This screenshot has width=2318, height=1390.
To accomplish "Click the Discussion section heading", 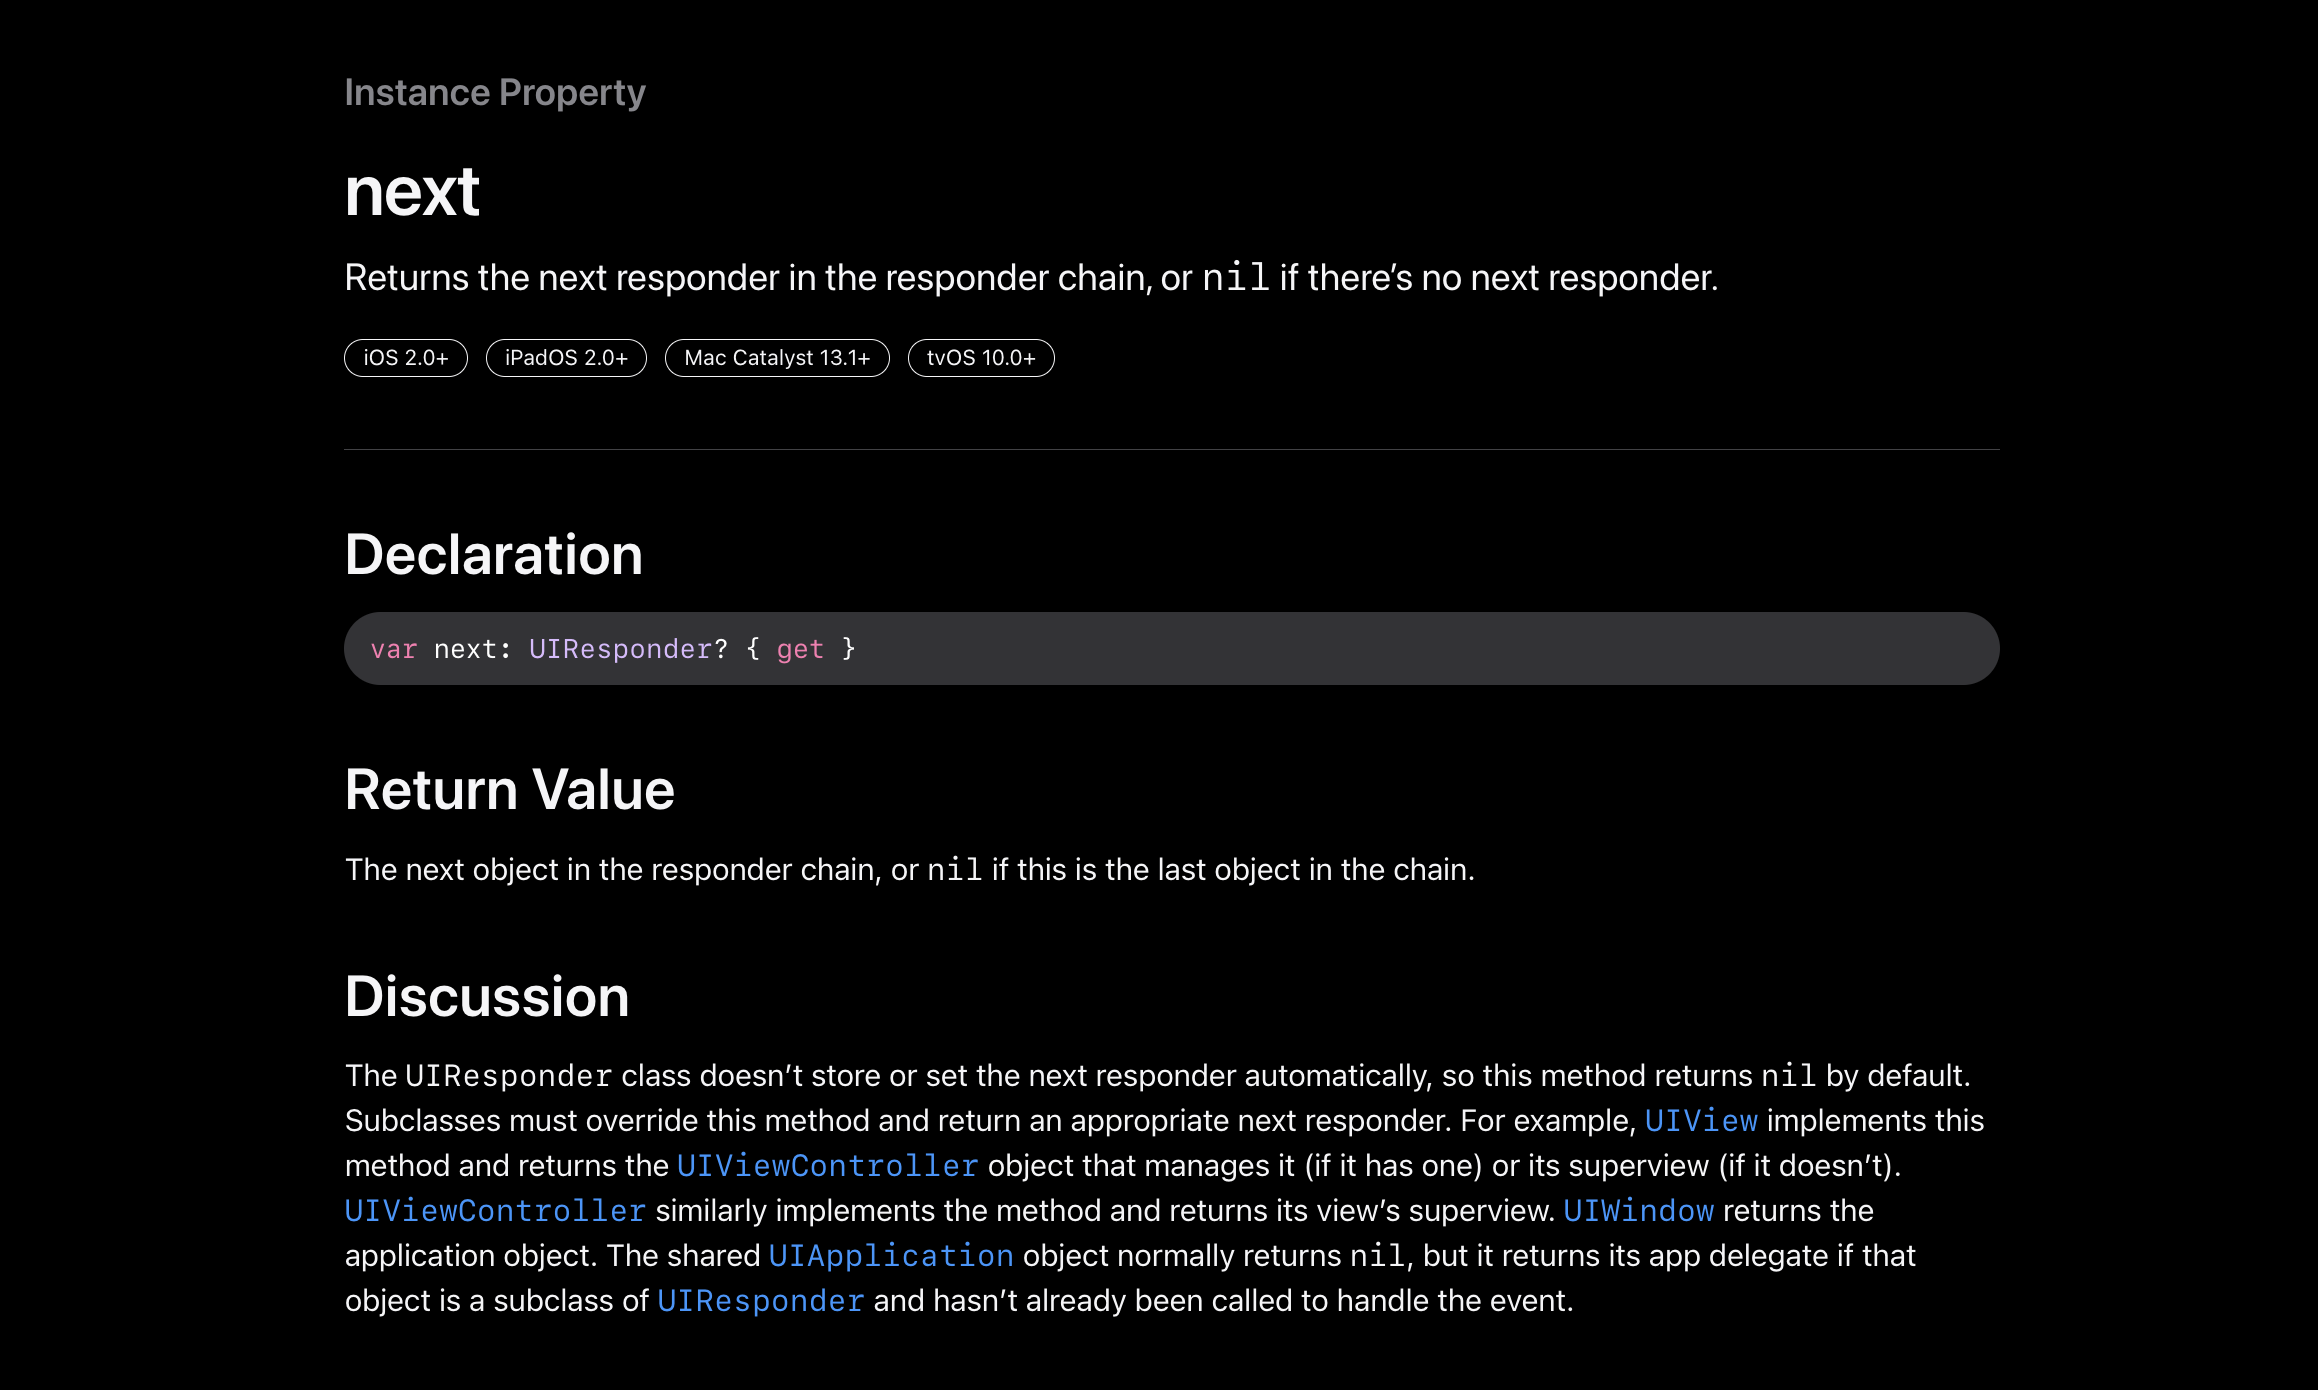I will pyautogui.click(x=486, y=997).
